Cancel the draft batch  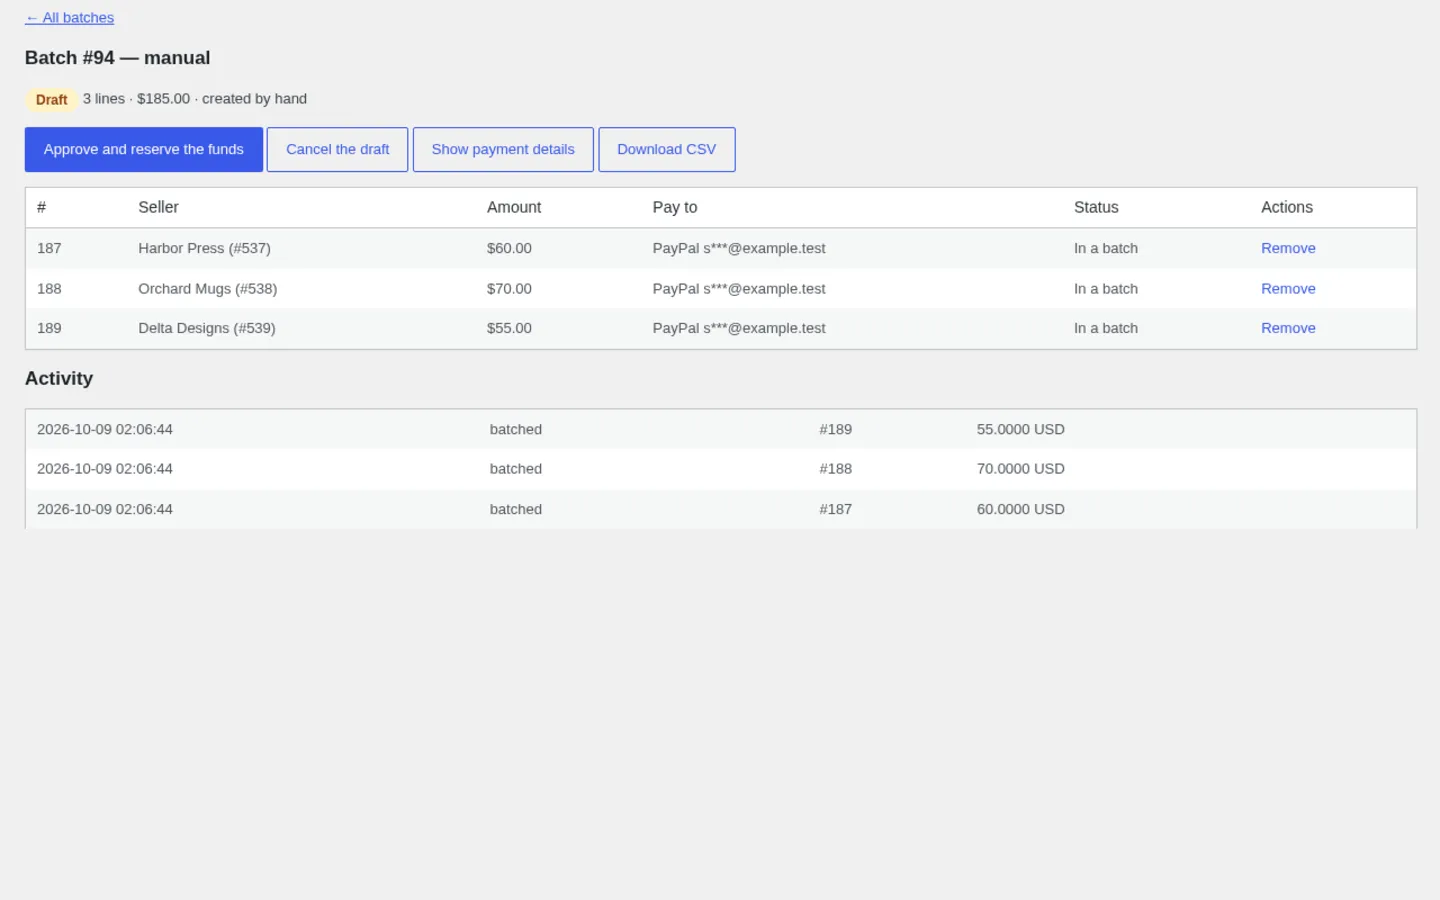(337, 149)
